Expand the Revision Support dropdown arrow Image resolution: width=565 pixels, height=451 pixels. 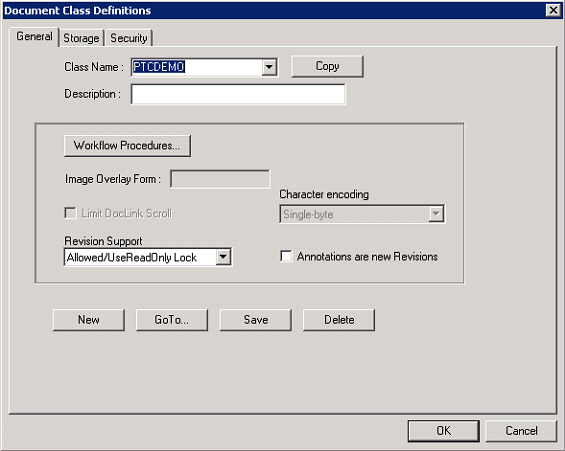tap(223, 257)
